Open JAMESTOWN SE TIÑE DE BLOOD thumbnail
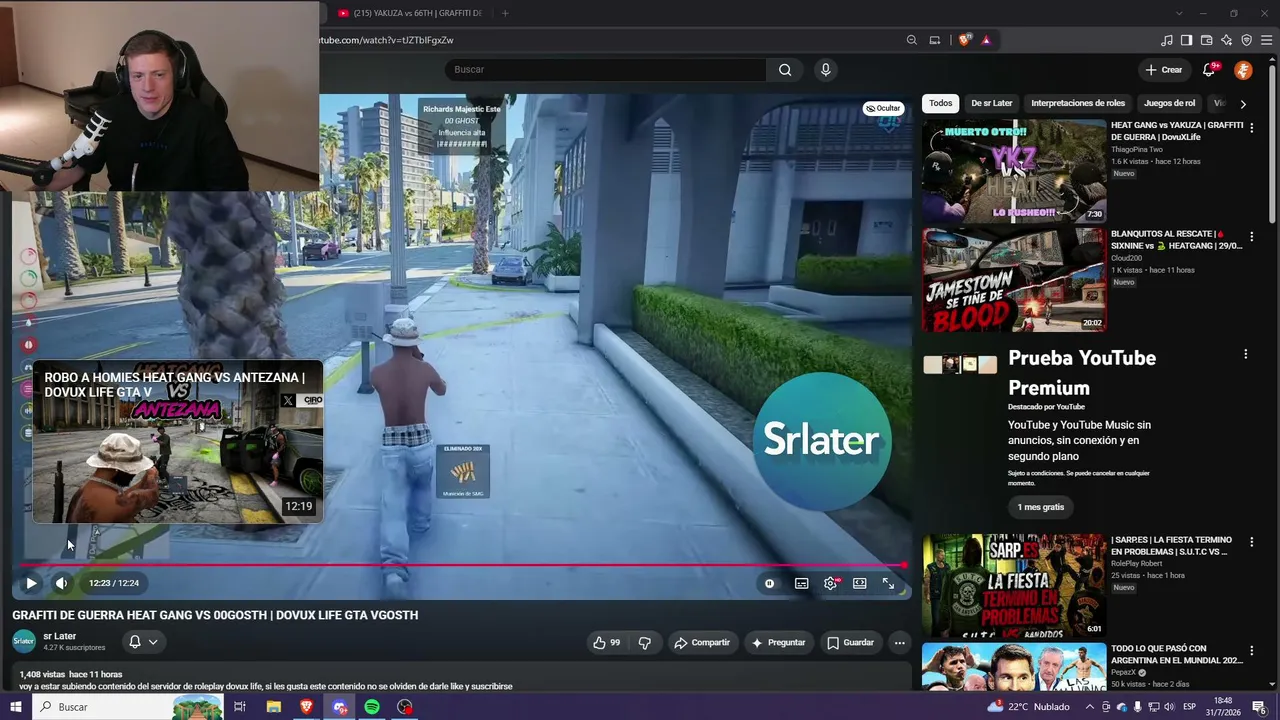1280x720 pixels. click(1014, 280)
